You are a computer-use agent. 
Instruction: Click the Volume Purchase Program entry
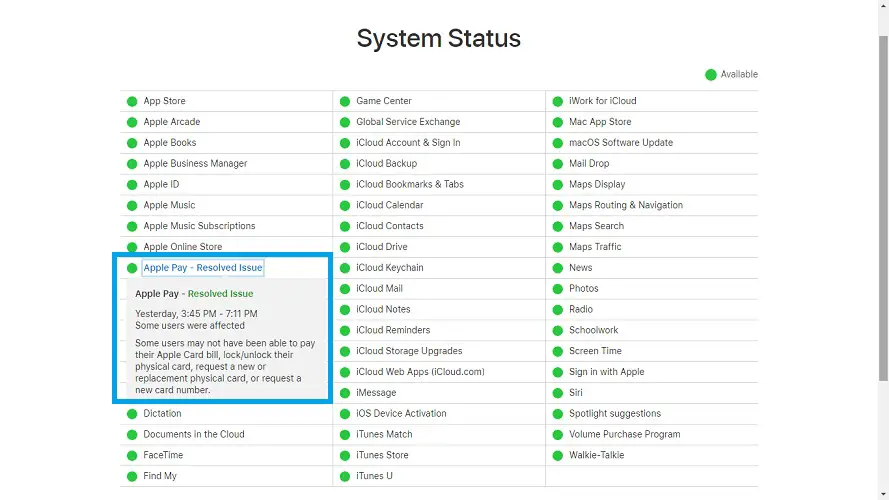[x=624, y=434]
